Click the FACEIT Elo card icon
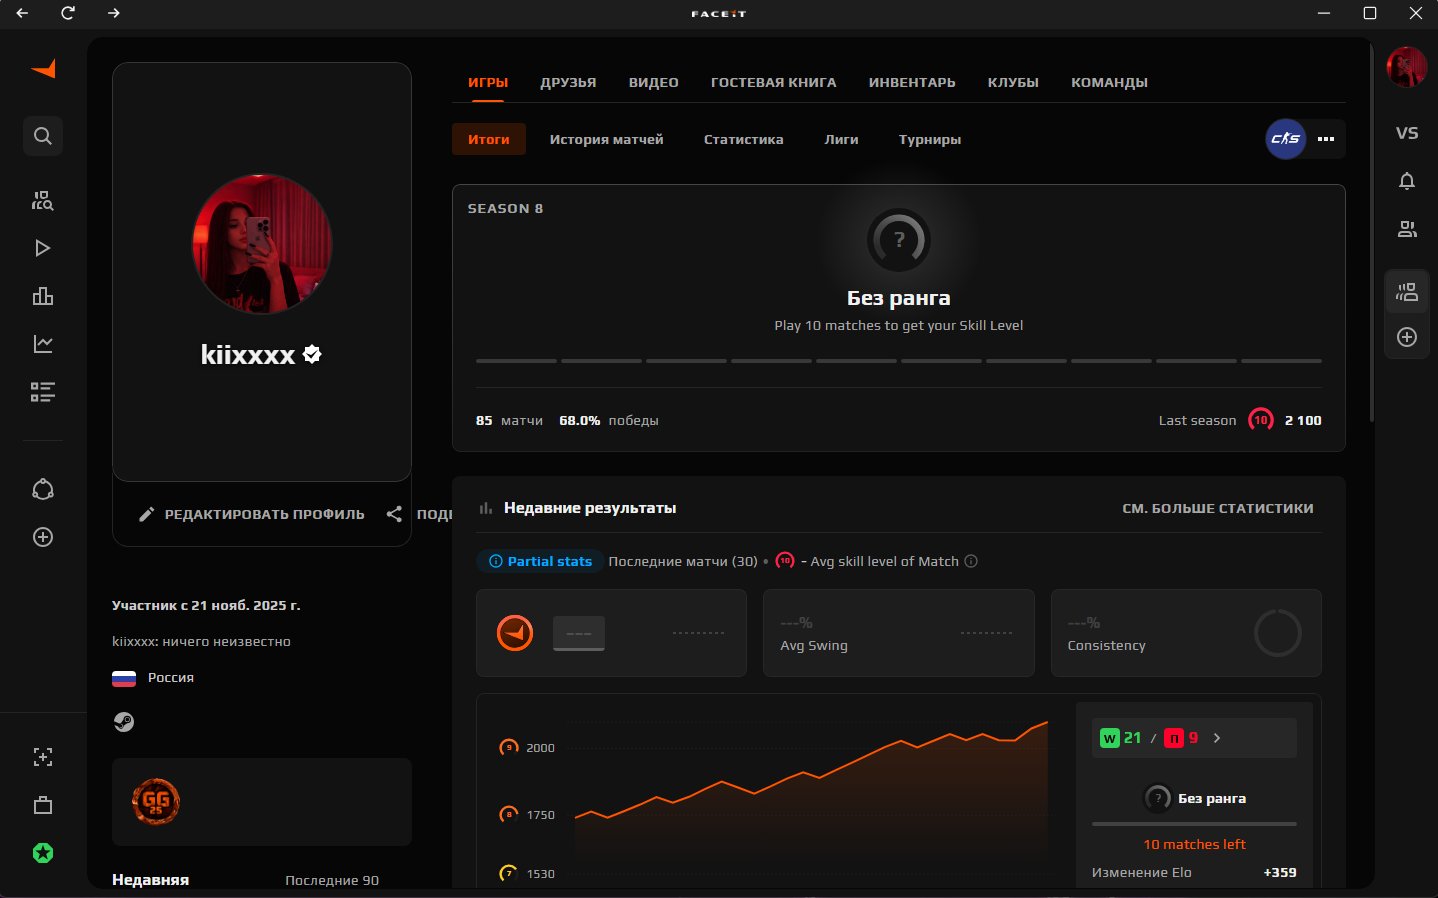Screen dimensions: 1438x898 coord(515,633)
